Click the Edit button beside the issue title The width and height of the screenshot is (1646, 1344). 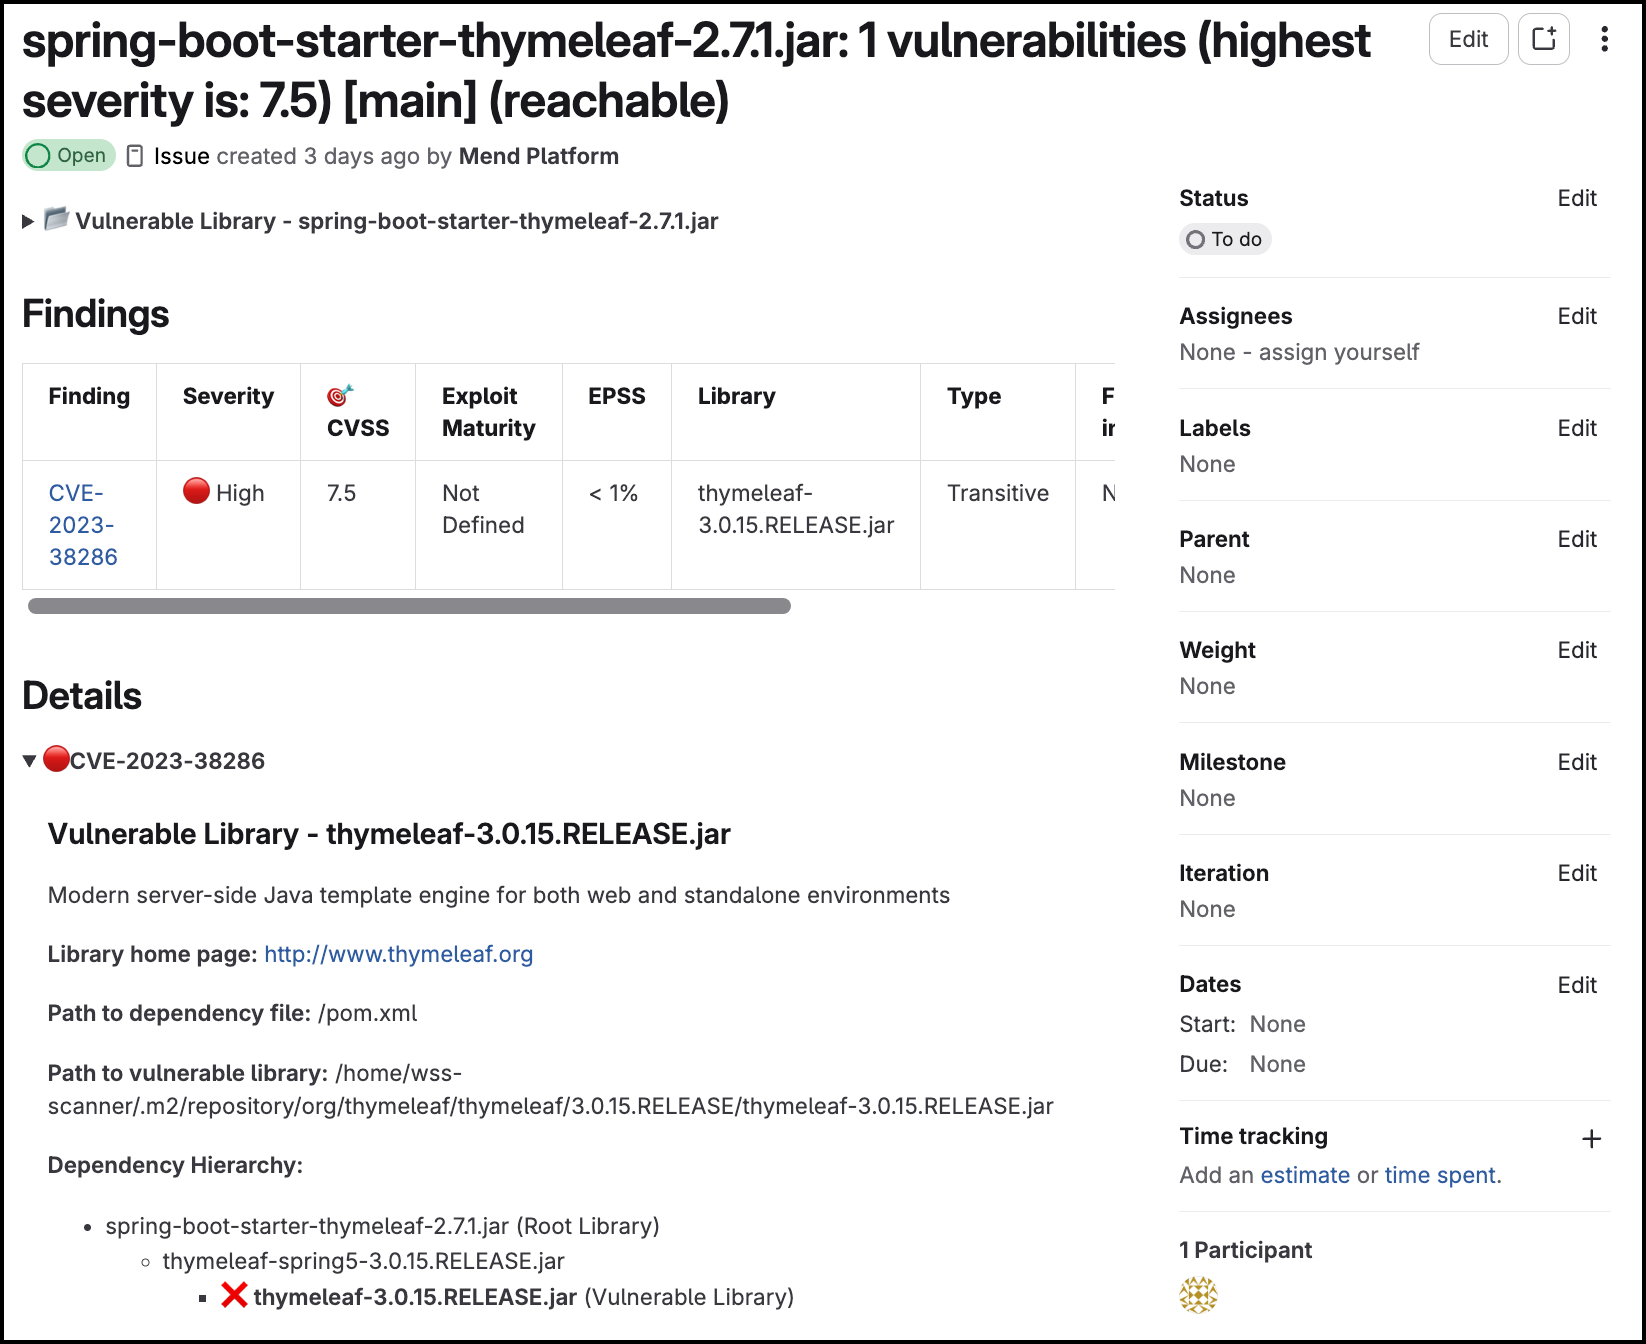pyautogui.click(x=1468, y=39)
